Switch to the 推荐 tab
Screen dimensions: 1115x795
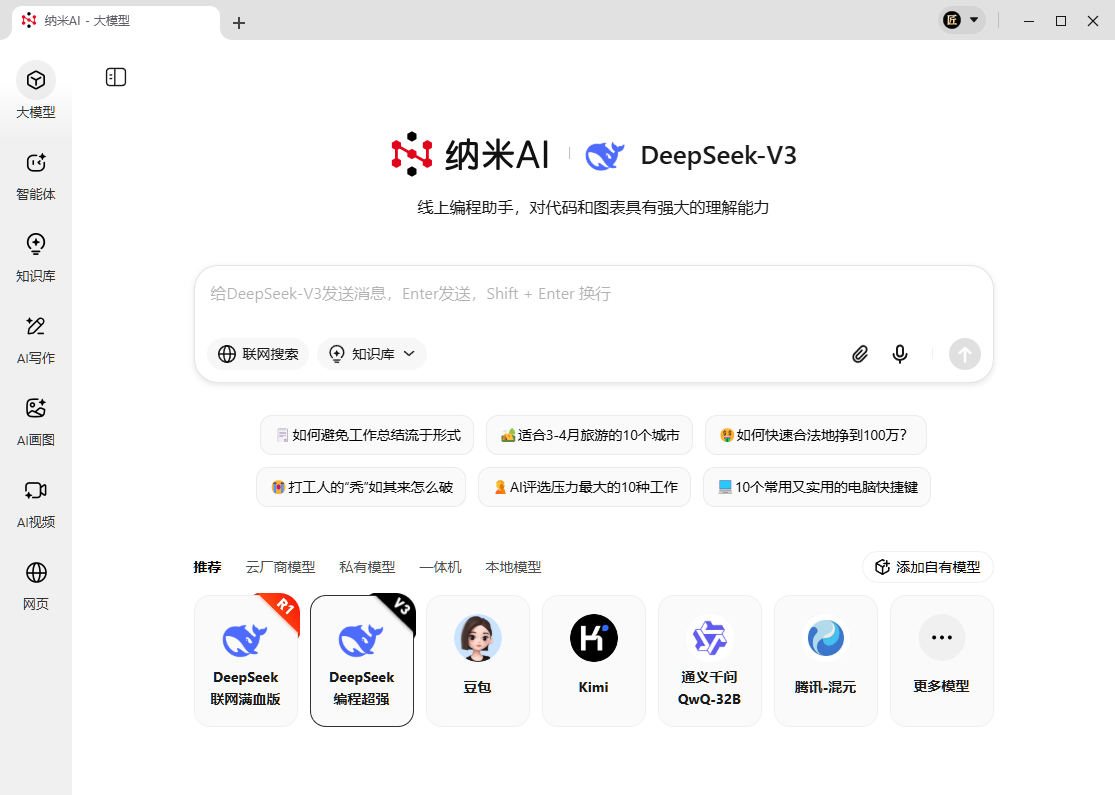(207, 567)
